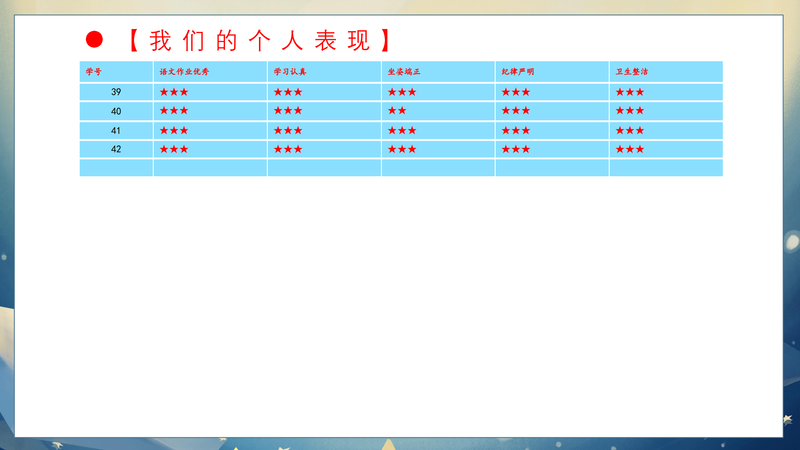This screenshot has width=800, height=450.
Task: Click the 坐姿端正 column header
Action: point(438,72)
